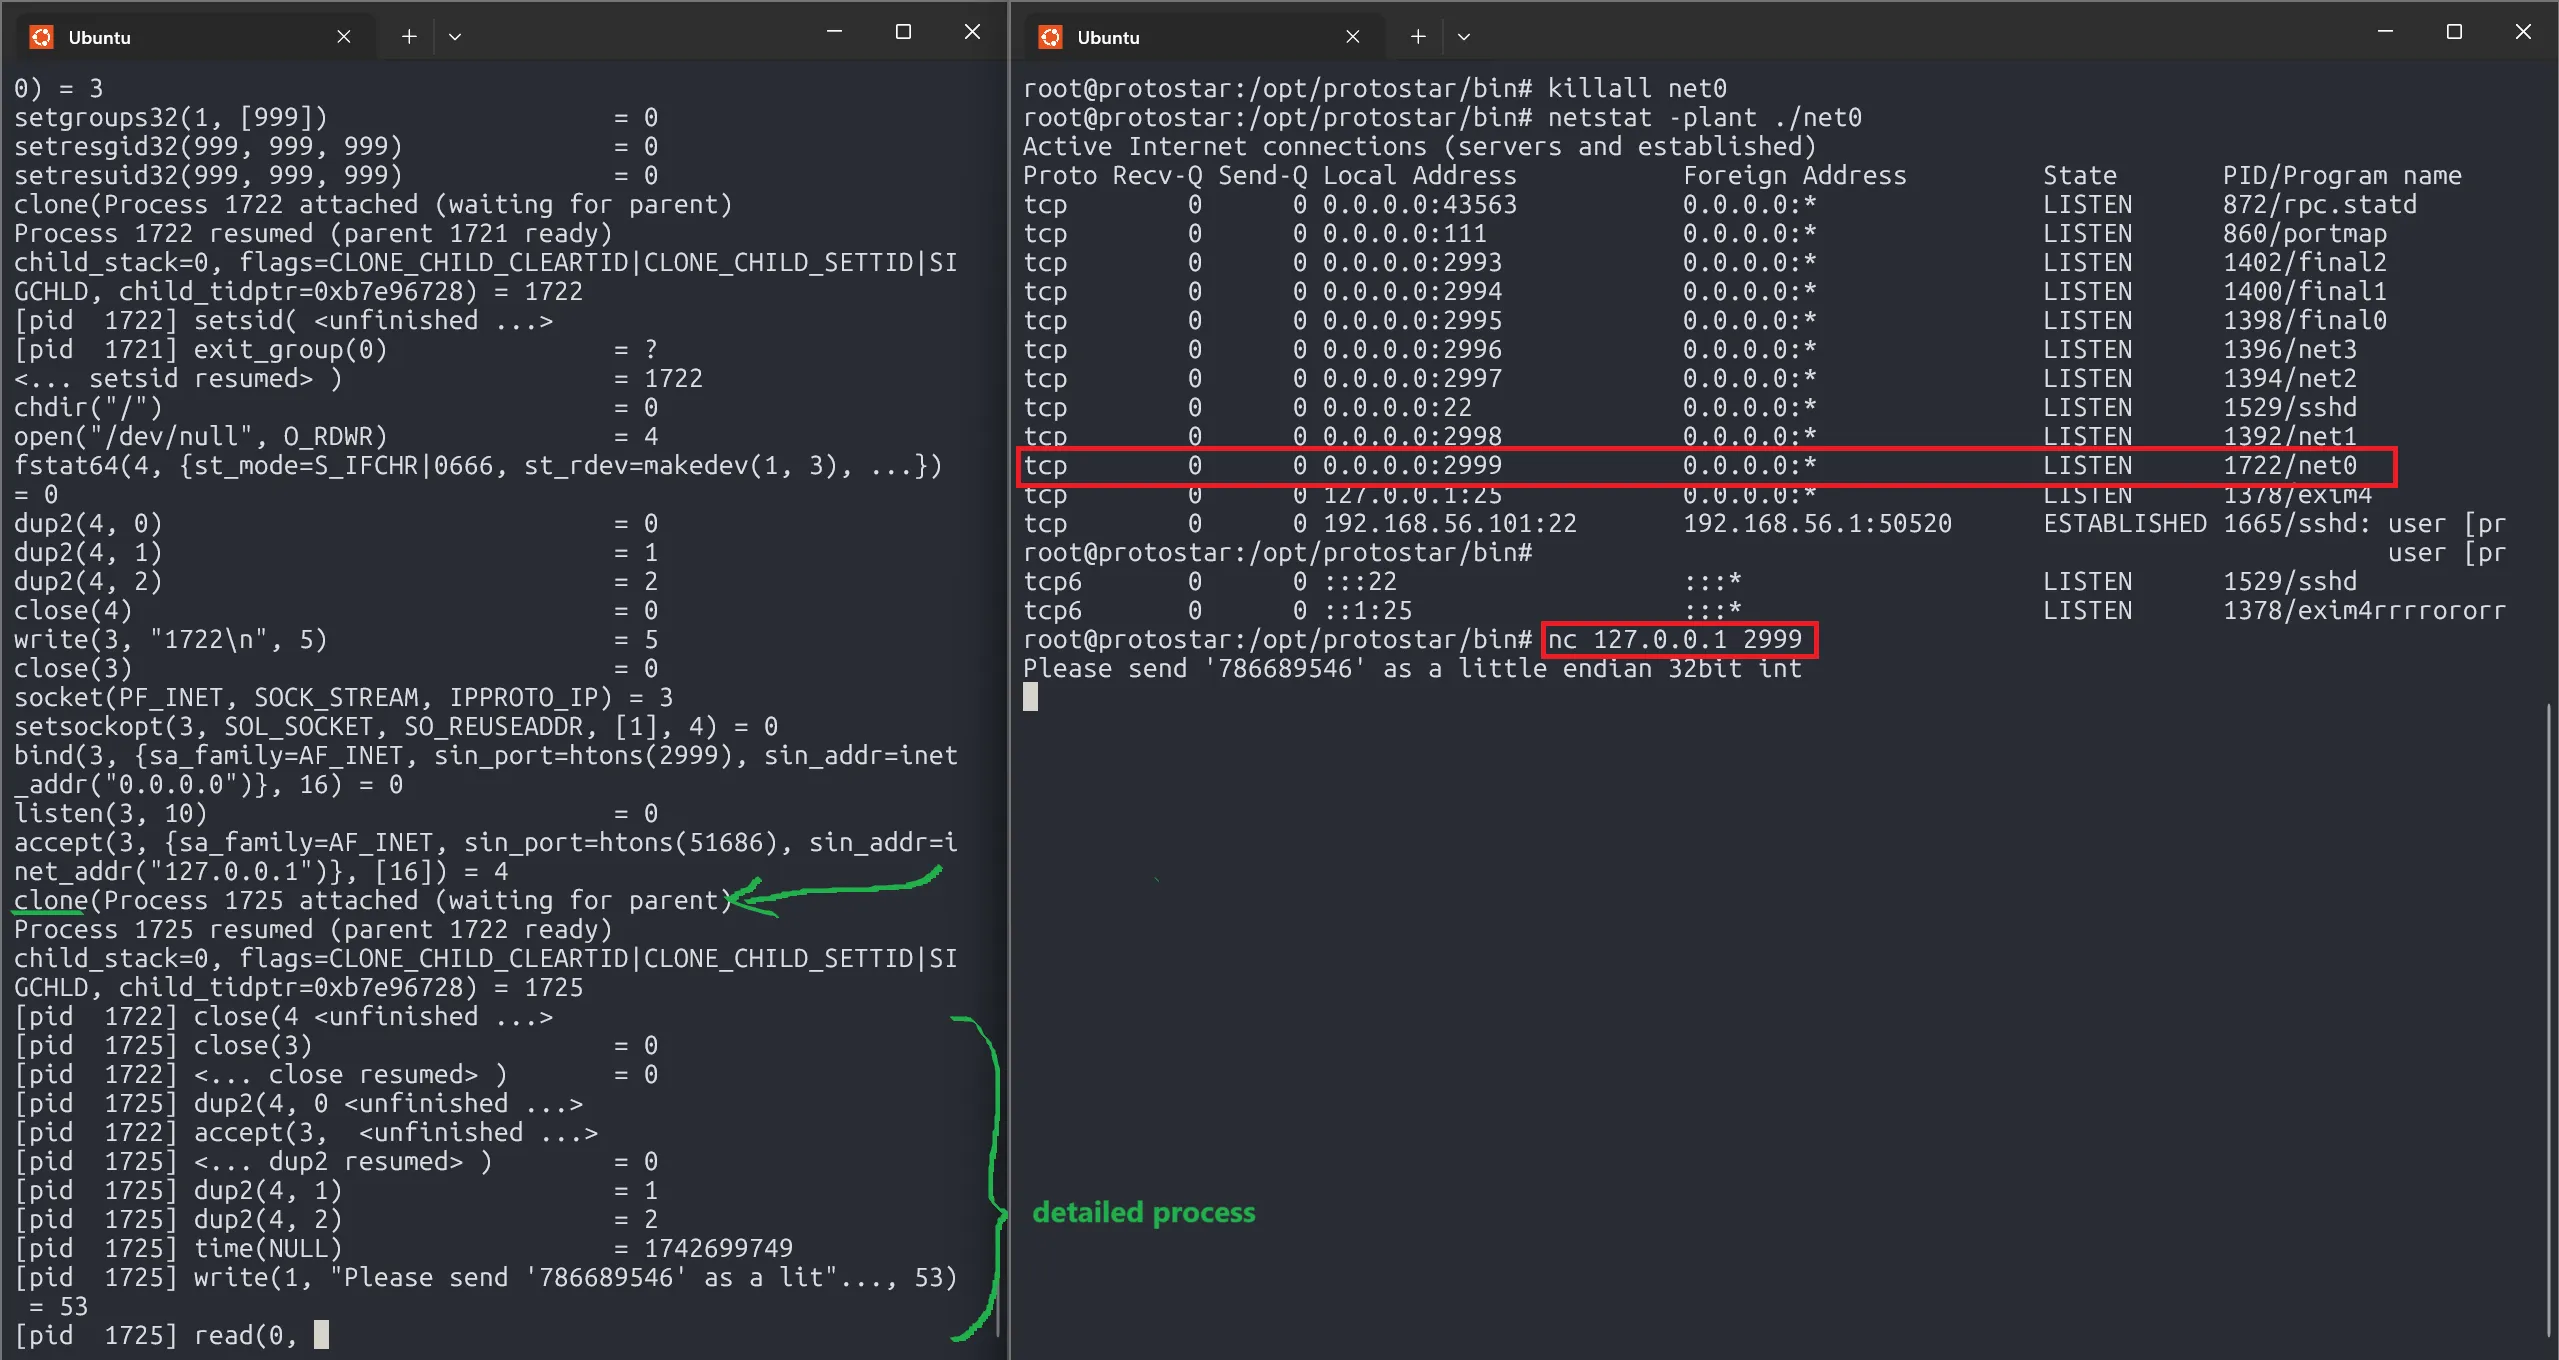Open a new tab in the right terminal window

(1417, 36)
